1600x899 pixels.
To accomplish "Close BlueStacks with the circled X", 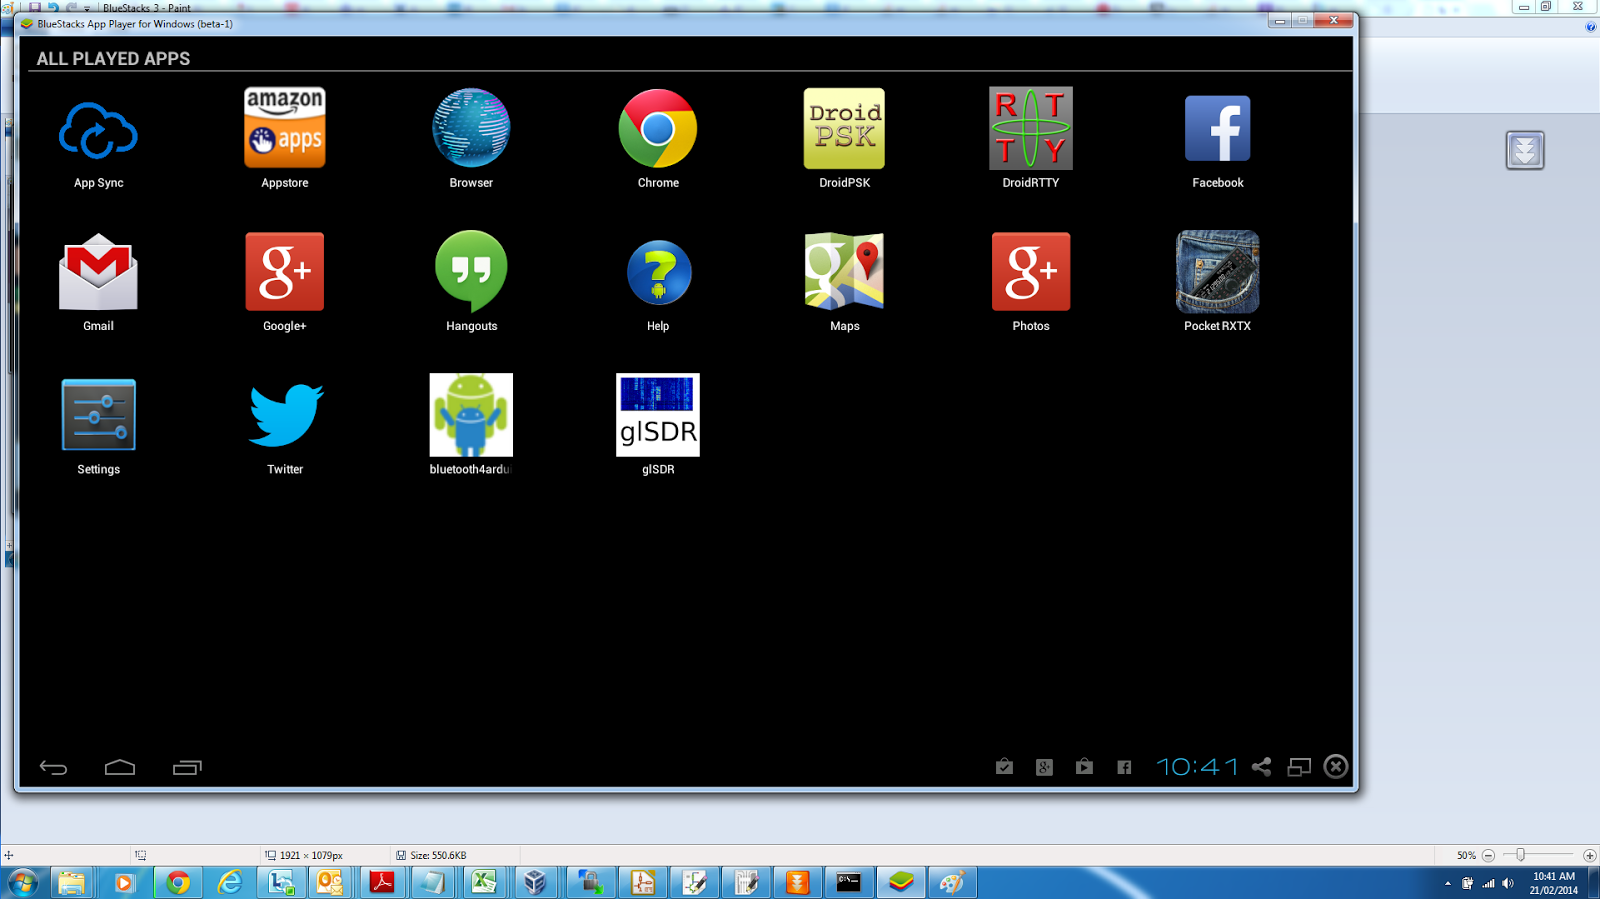I will point(1336,767).
